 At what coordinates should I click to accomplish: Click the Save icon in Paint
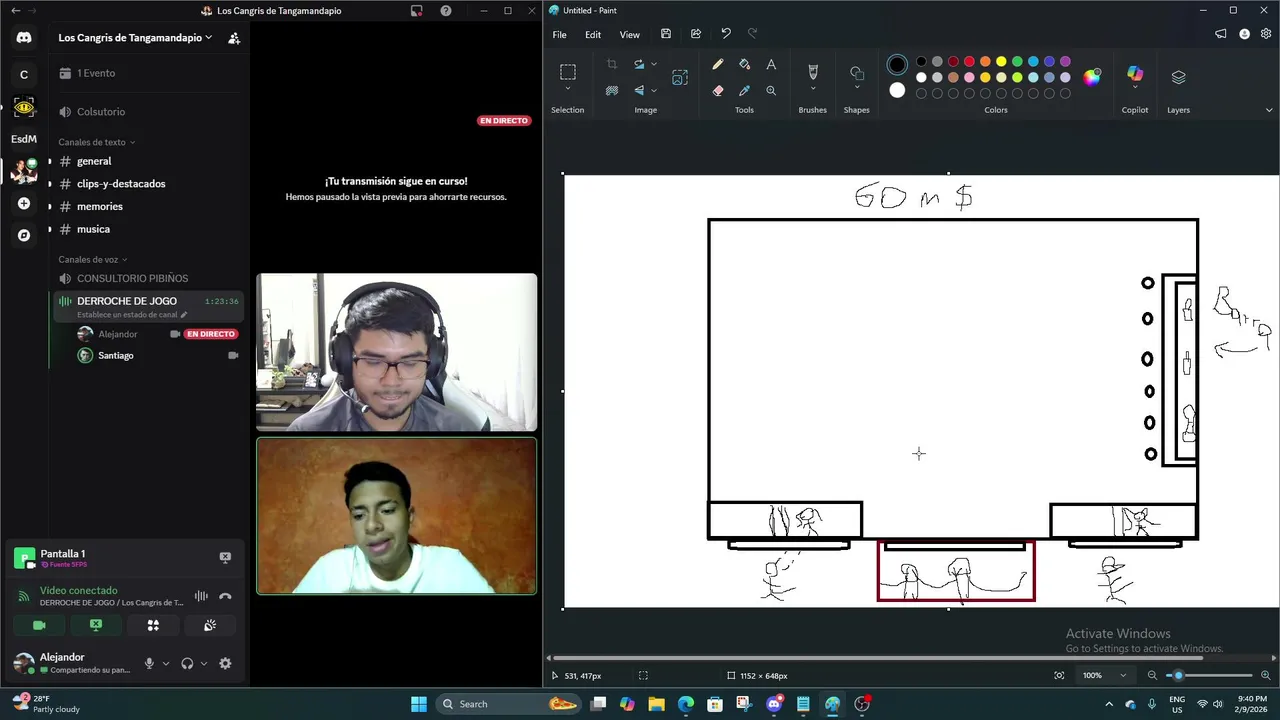(x=666, y=34)
